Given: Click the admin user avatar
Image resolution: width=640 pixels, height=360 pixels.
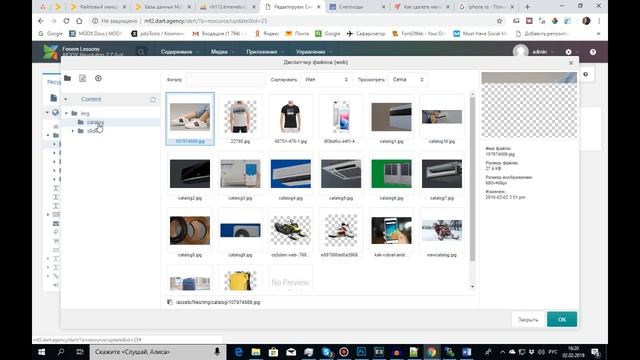Looking at the screenshot, I should click(x=520, y=51).
